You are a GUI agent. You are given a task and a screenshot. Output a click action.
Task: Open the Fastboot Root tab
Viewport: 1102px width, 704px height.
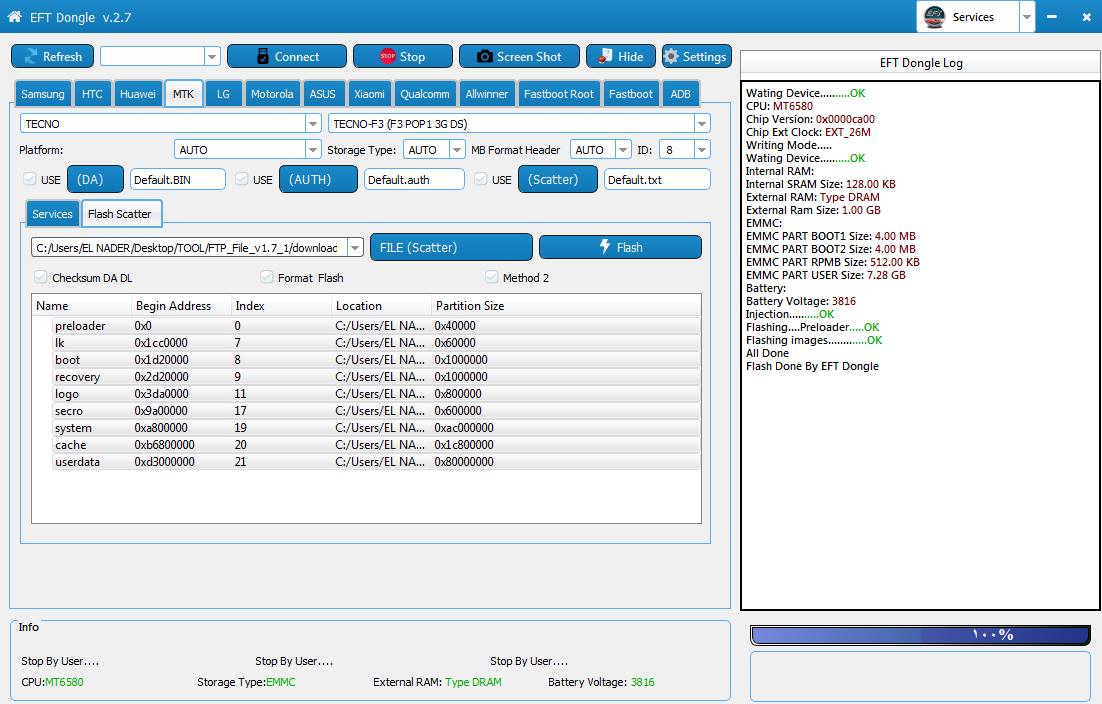click(x=559, y=93)
